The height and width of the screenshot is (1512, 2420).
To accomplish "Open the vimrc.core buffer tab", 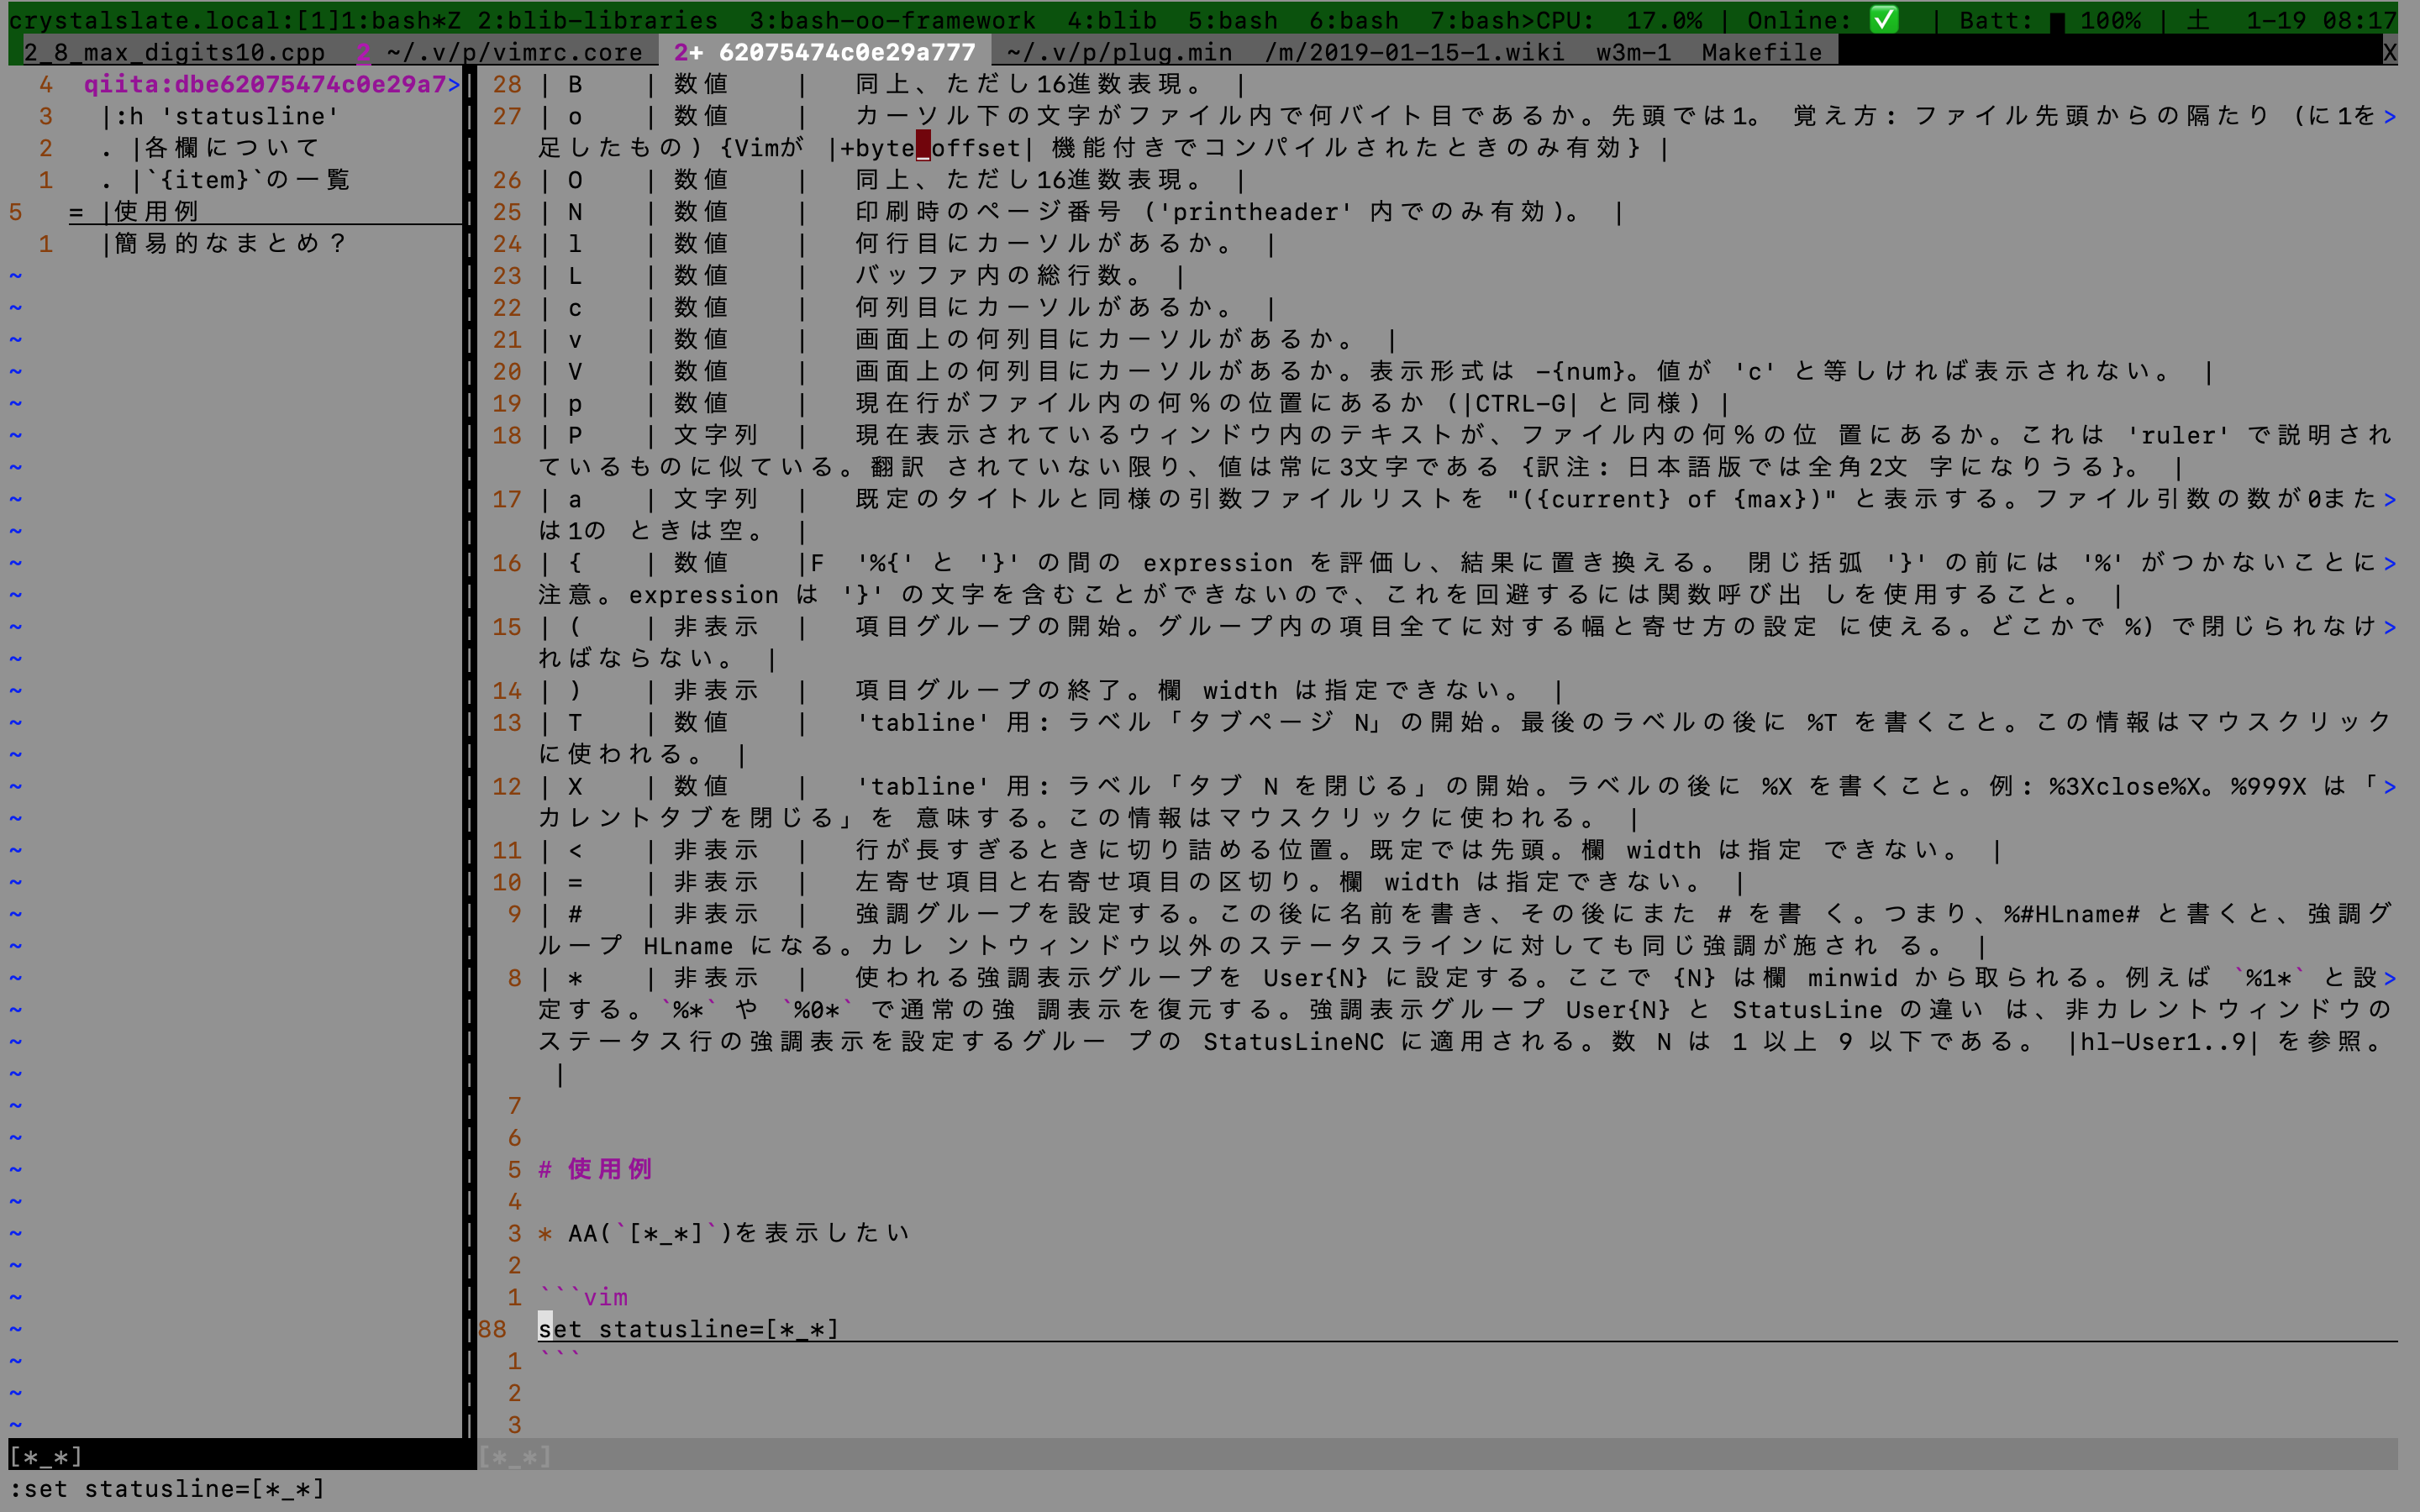I will click(x=515, y=51).
